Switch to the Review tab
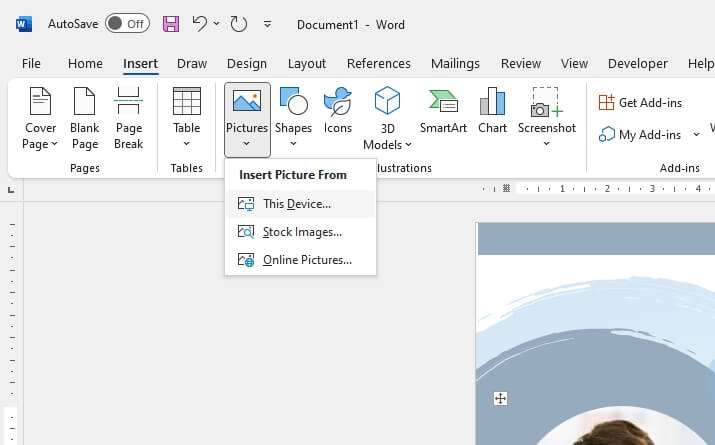Viewport: 715px width, 445px height. point(521,63)
